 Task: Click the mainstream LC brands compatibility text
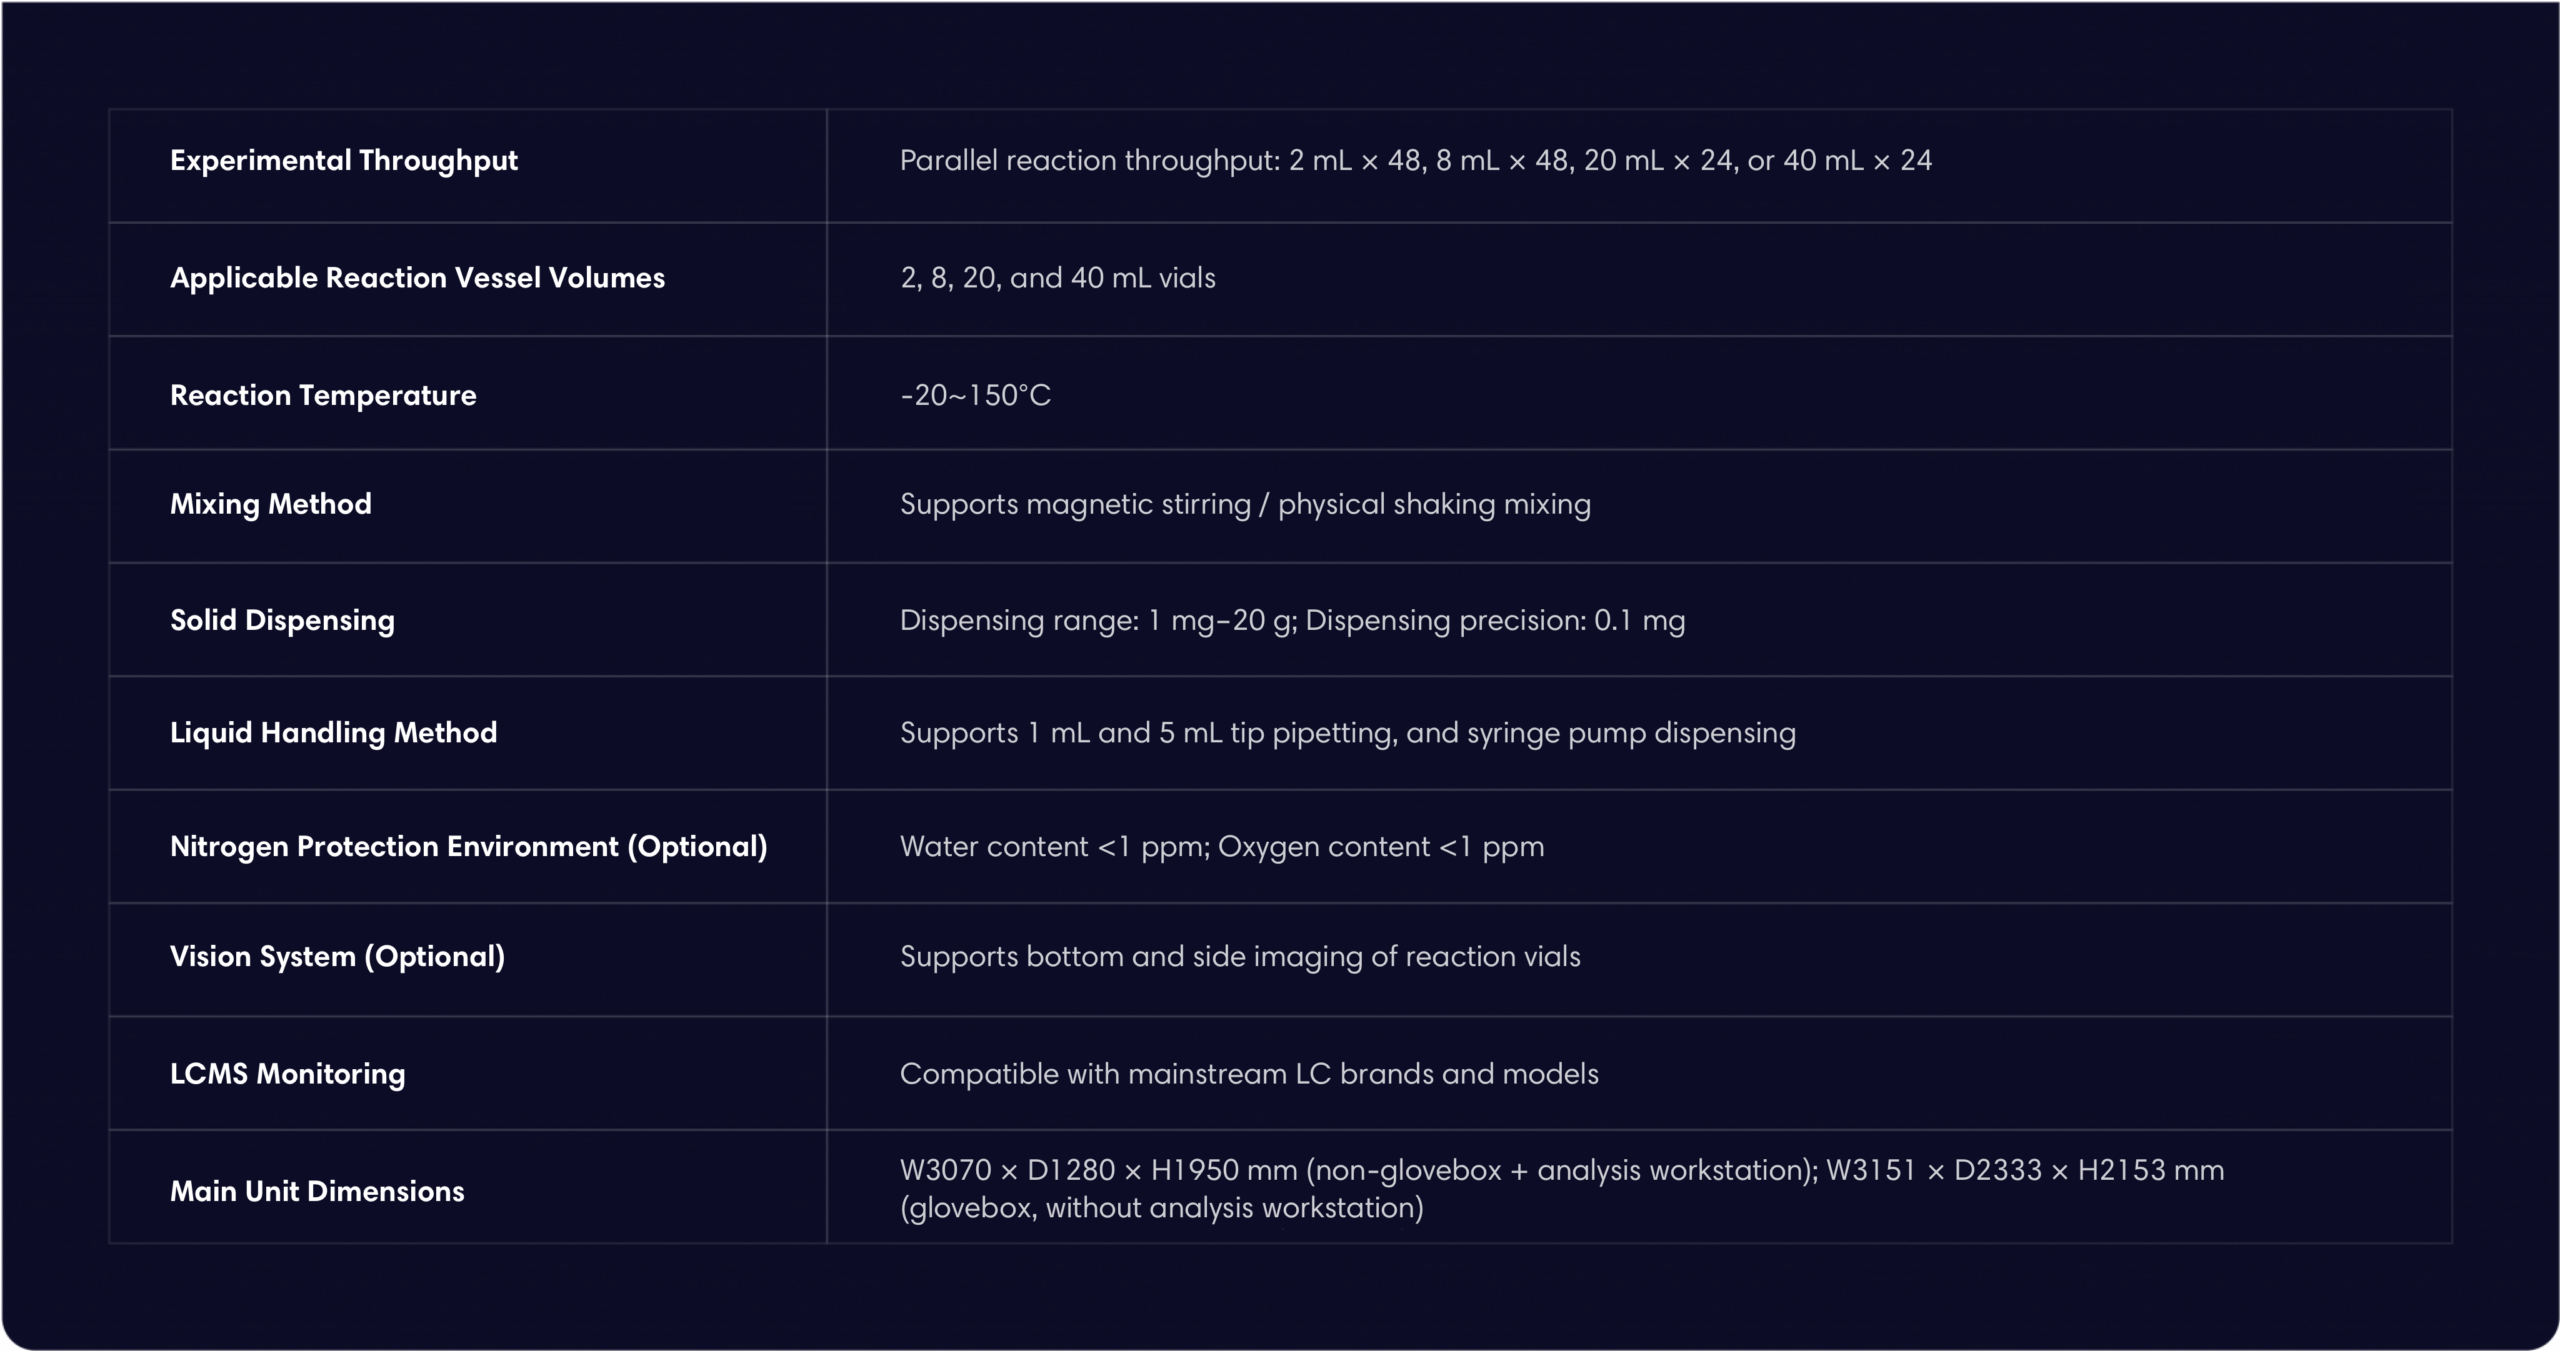click(1249, 1074)
